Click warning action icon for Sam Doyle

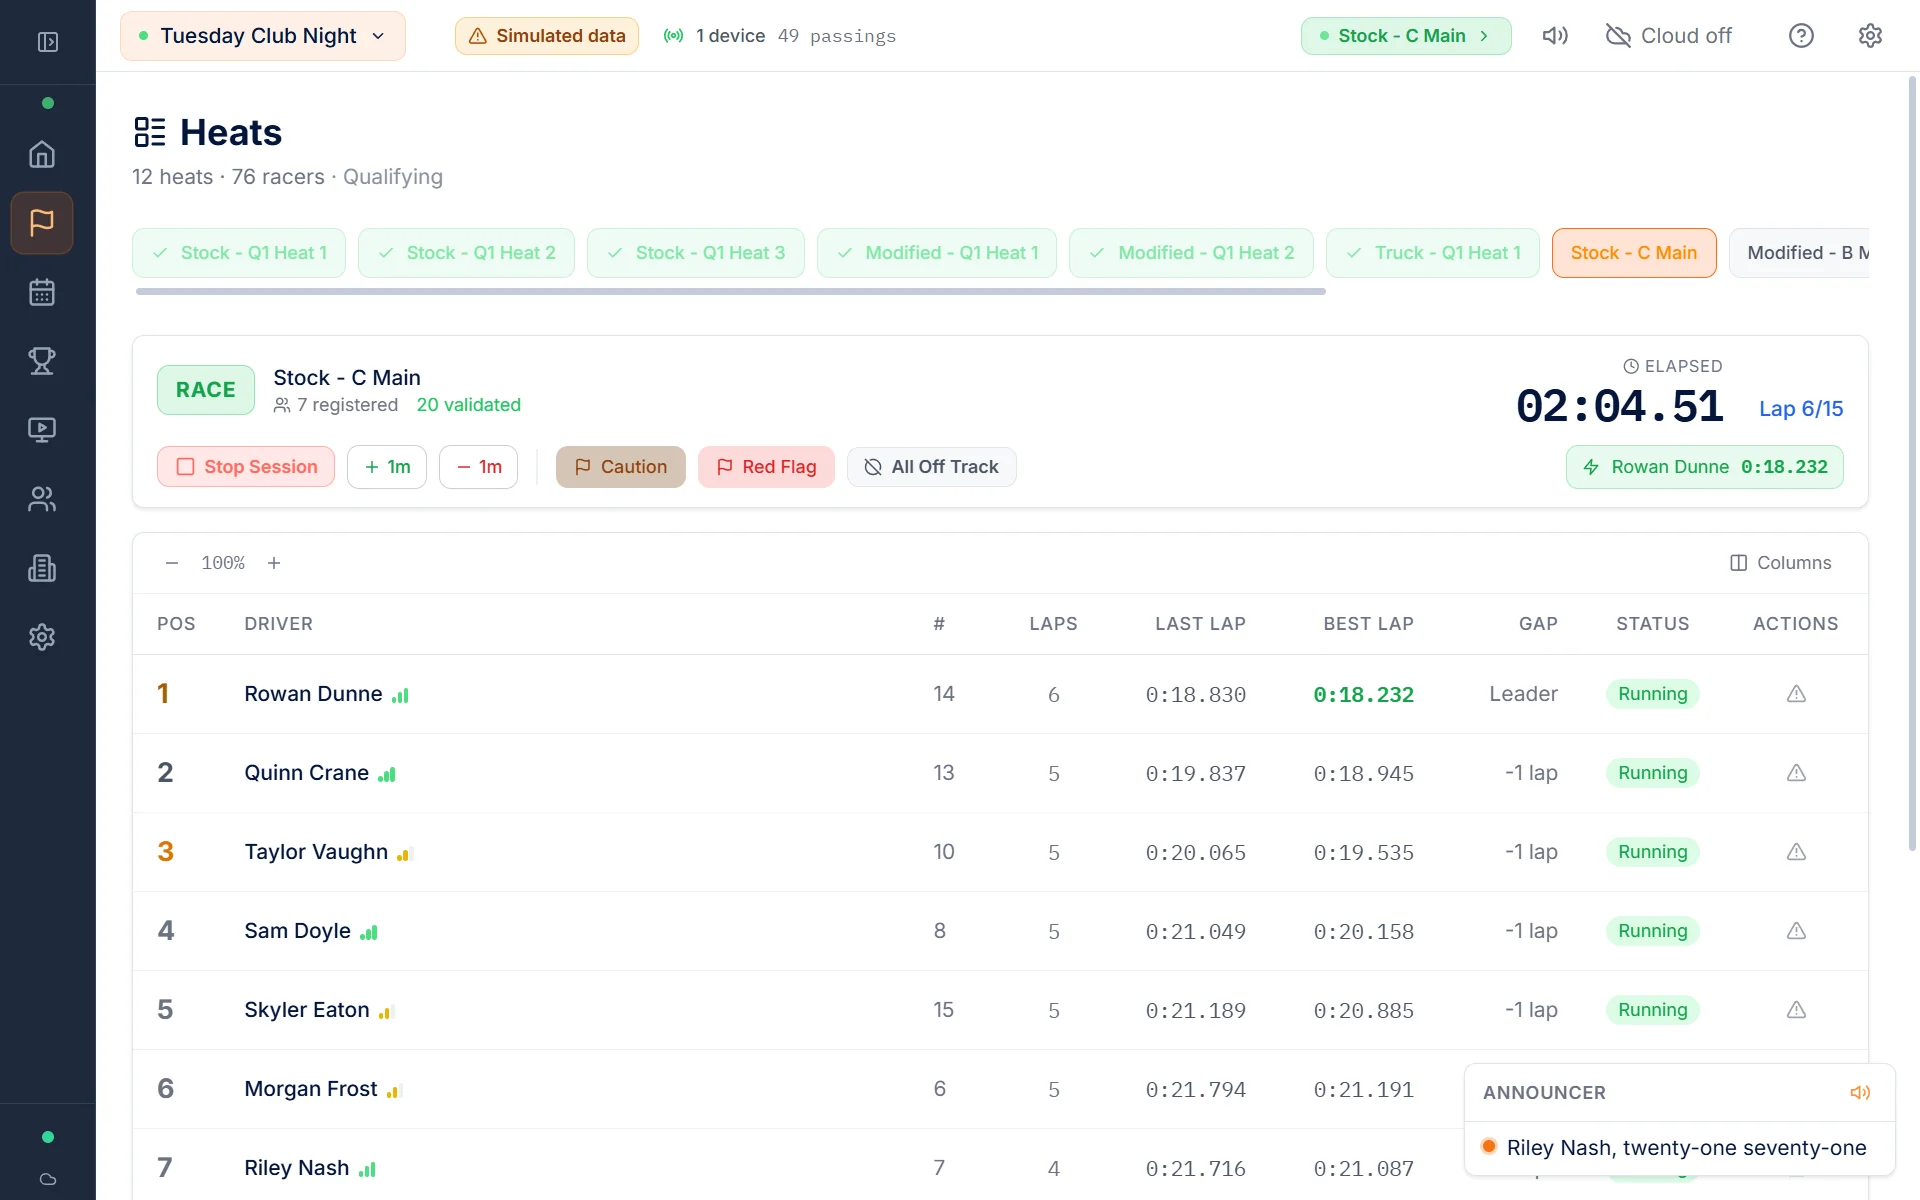click(x=1796, y=931)
